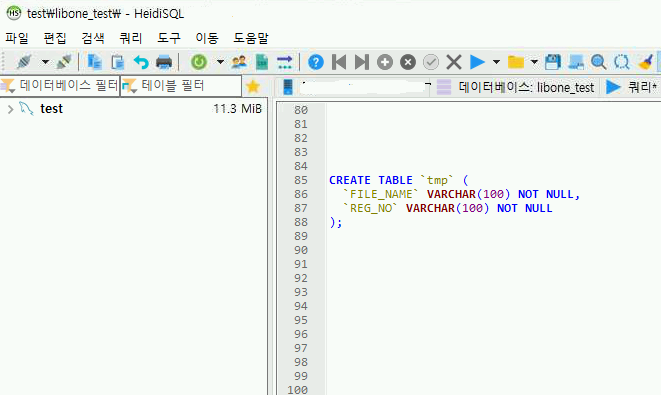Open the 이동 menu
This screenshot has height=395, width=661.
pos(207,38)
